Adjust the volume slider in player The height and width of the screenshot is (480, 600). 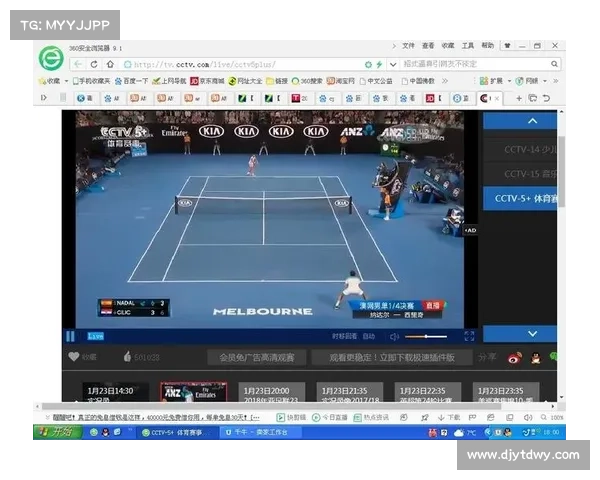[x=425, y=337]
